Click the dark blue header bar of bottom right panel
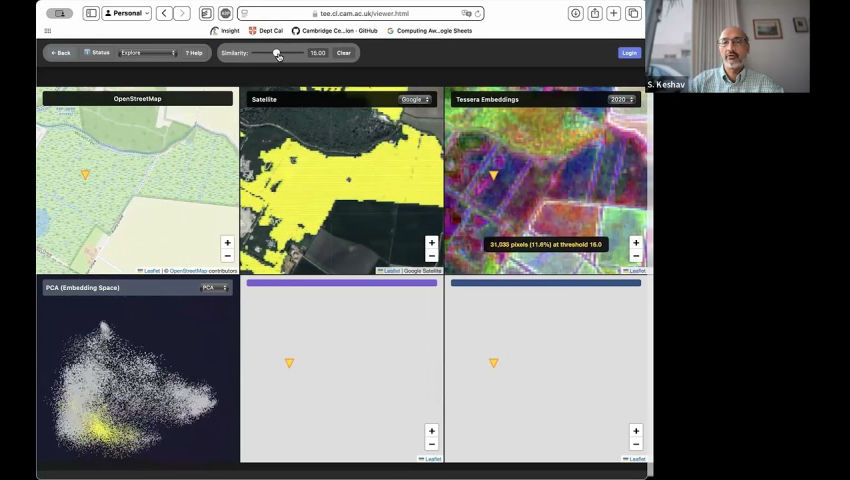Image resolution: width=850 pixels, height=480 pixels. pos(546,283)
